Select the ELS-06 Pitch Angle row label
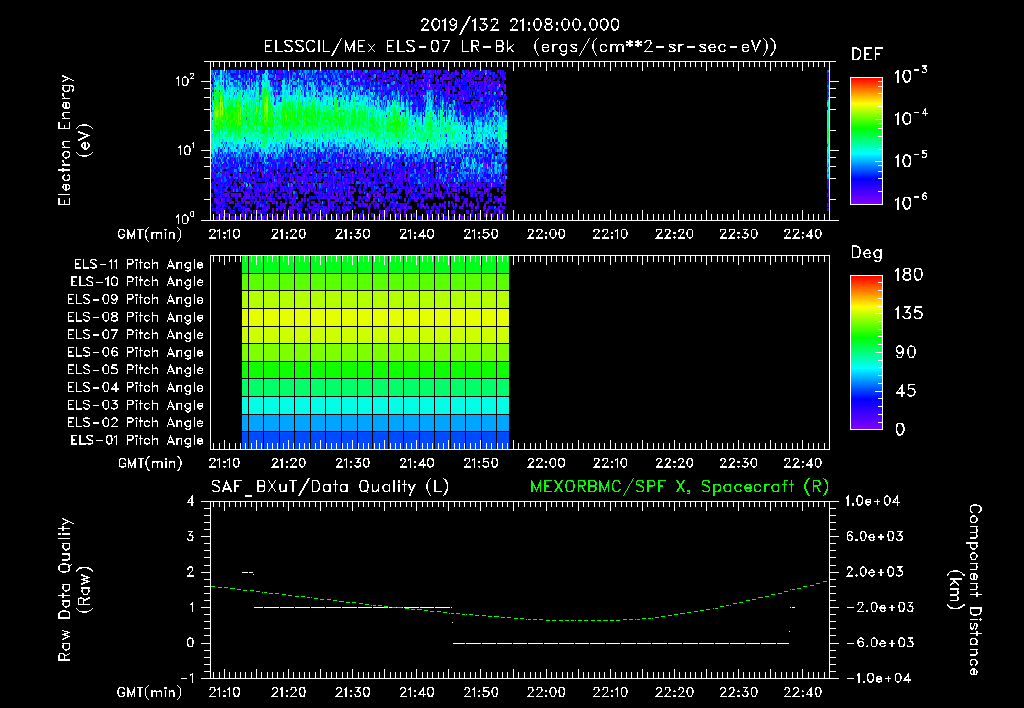Screen dimensions: 1024x708 click(x=136, y=353)
